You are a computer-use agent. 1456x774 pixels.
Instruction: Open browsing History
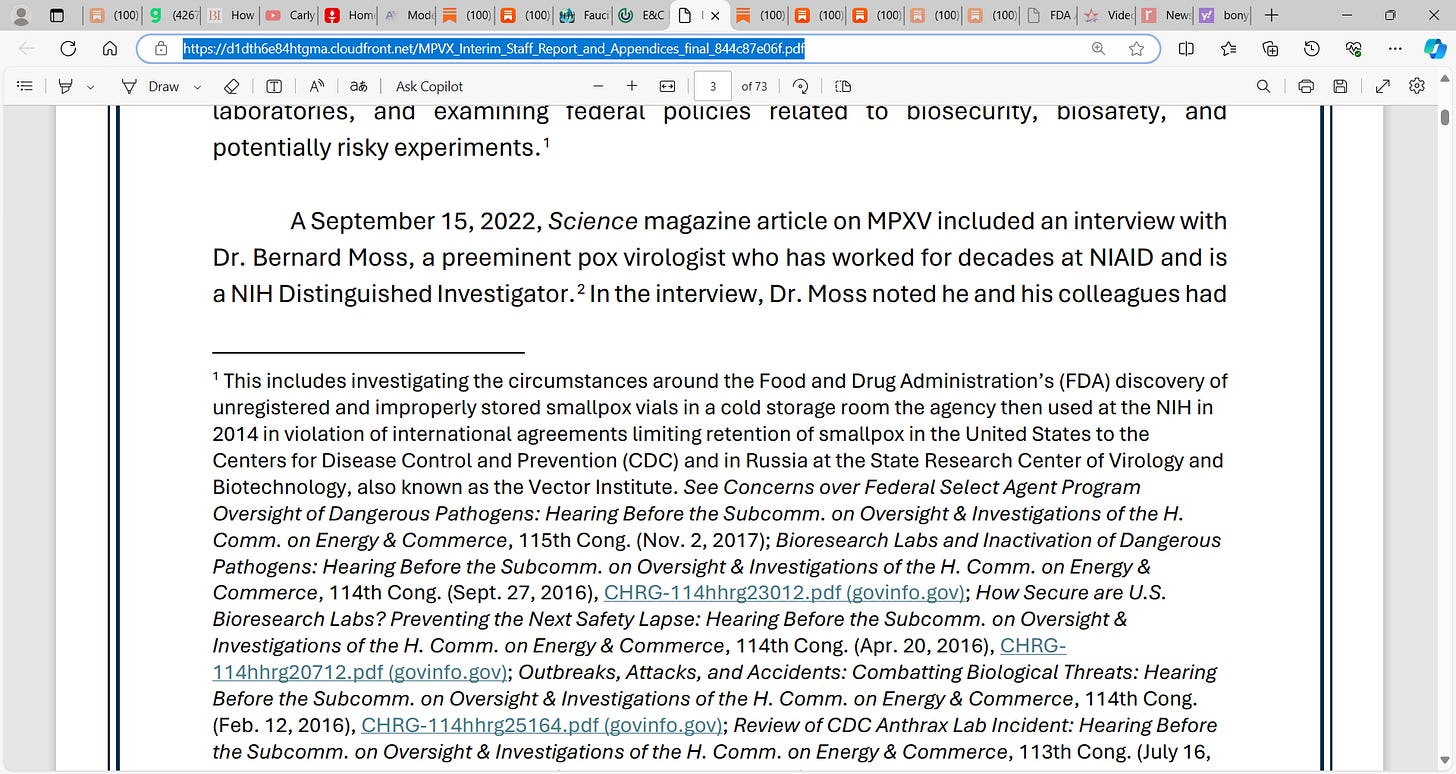(x=1312, y=48)
